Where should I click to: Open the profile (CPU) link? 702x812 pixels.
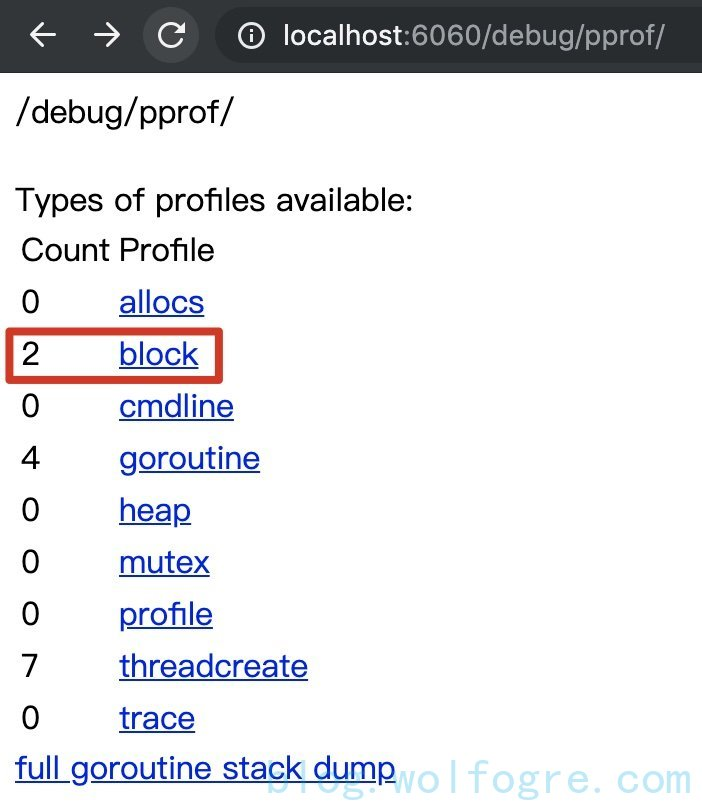pos(165,614)
